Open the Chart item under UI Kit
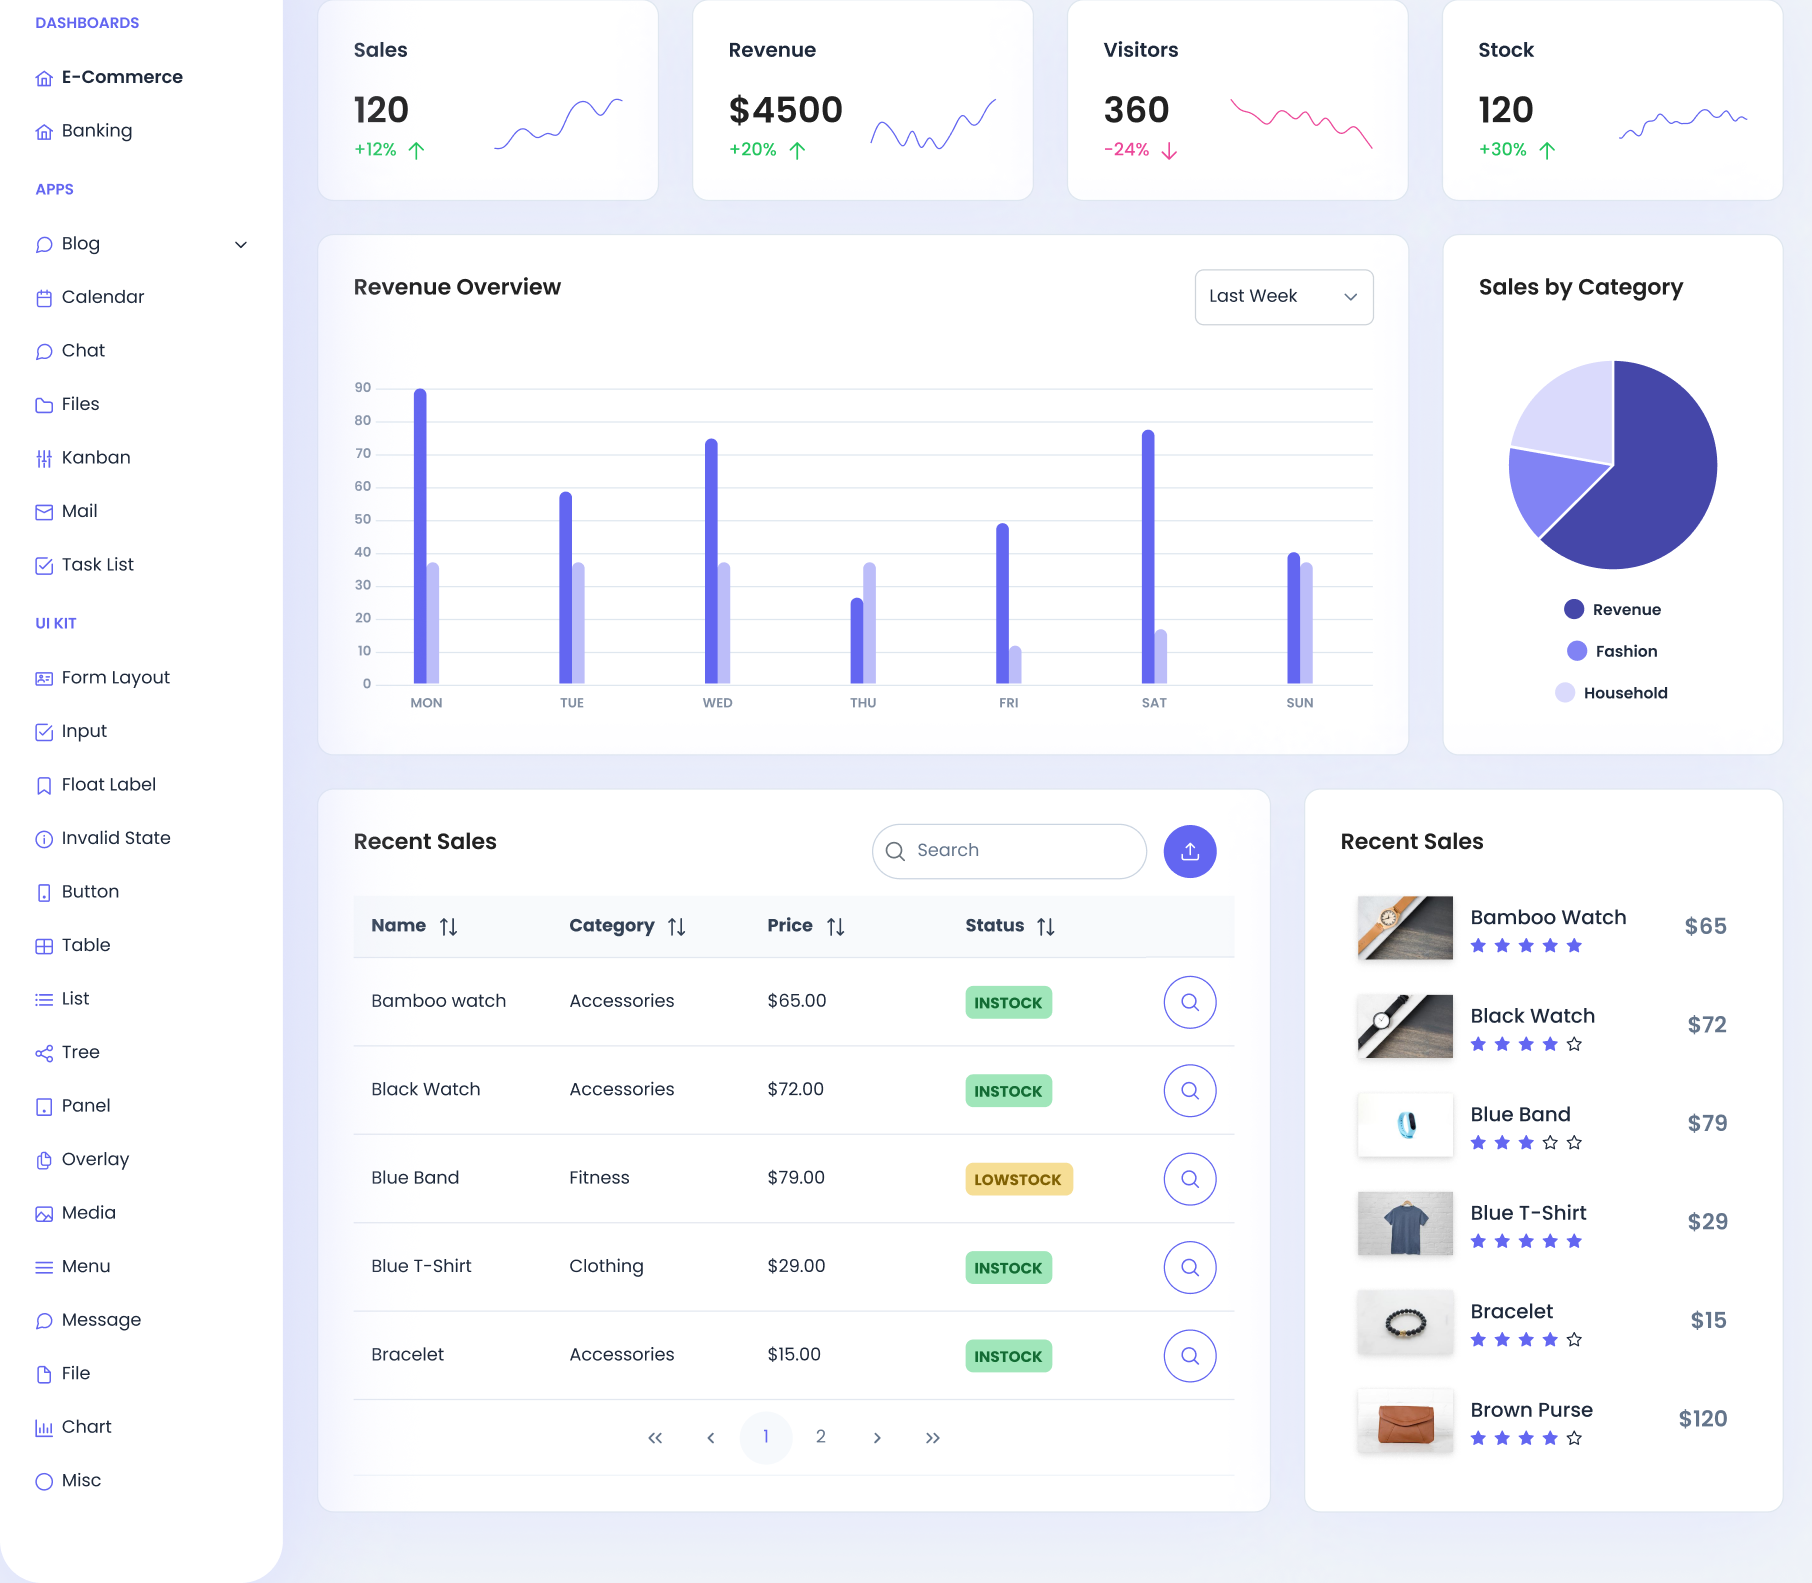This screenshot has height=1583, width=1812. coord(85,1426)
